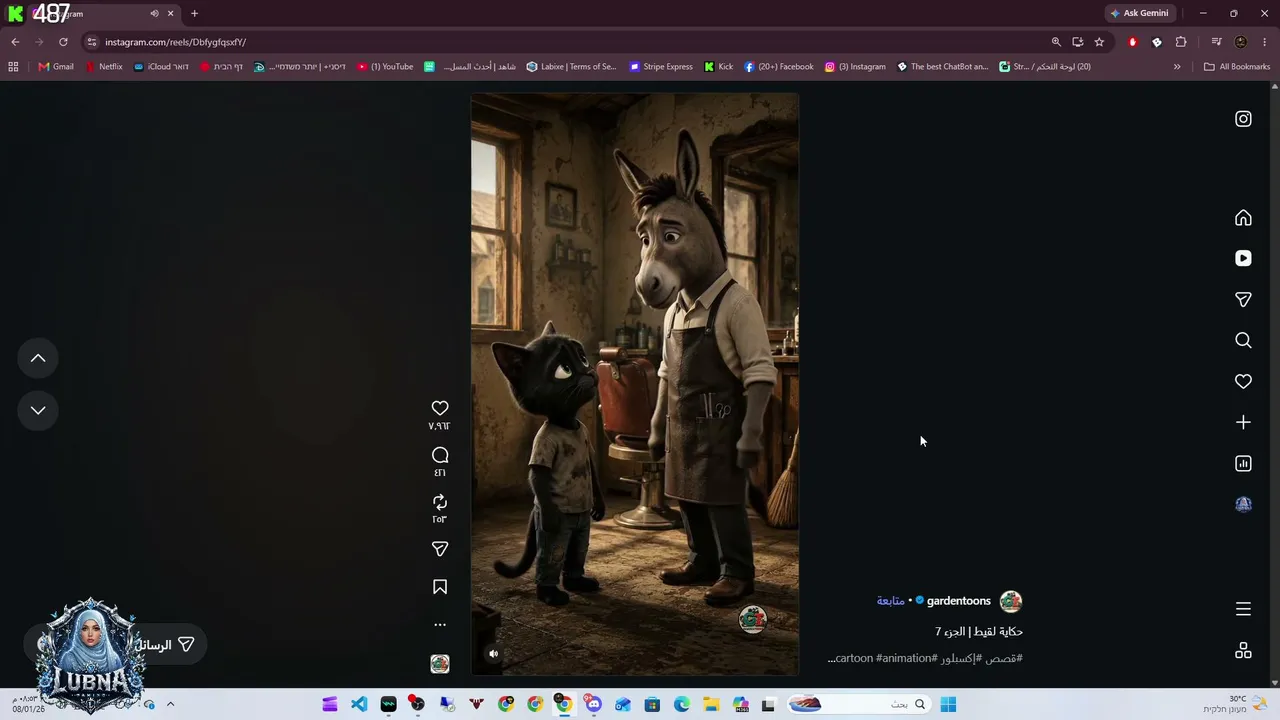This screenshot has width=1280, height=720.
Task: Follow gardentoons using the متابعة link
Action: [891, 601]
